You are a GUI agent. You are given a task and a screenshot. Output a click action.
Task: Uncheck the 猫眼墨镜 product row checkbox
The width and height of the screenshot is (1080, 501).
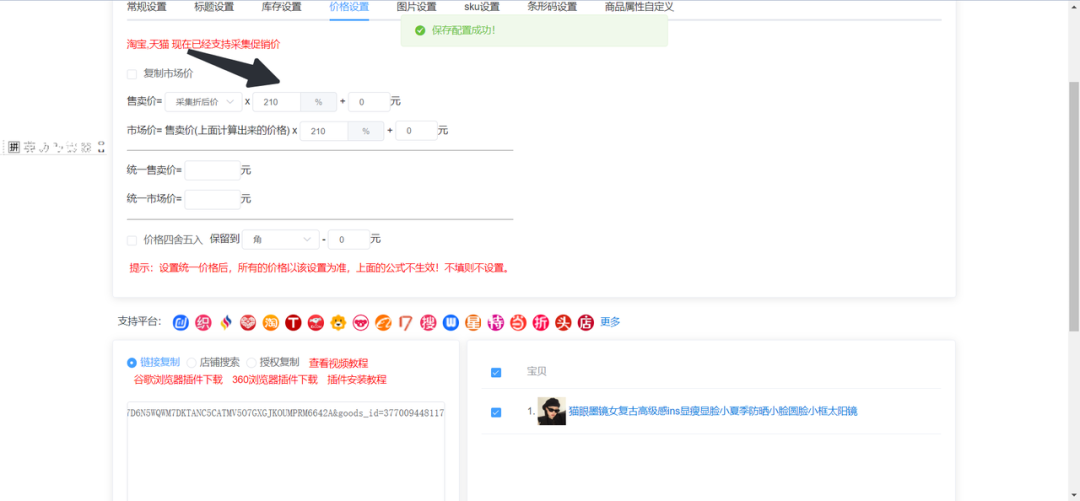pos(496,412)
